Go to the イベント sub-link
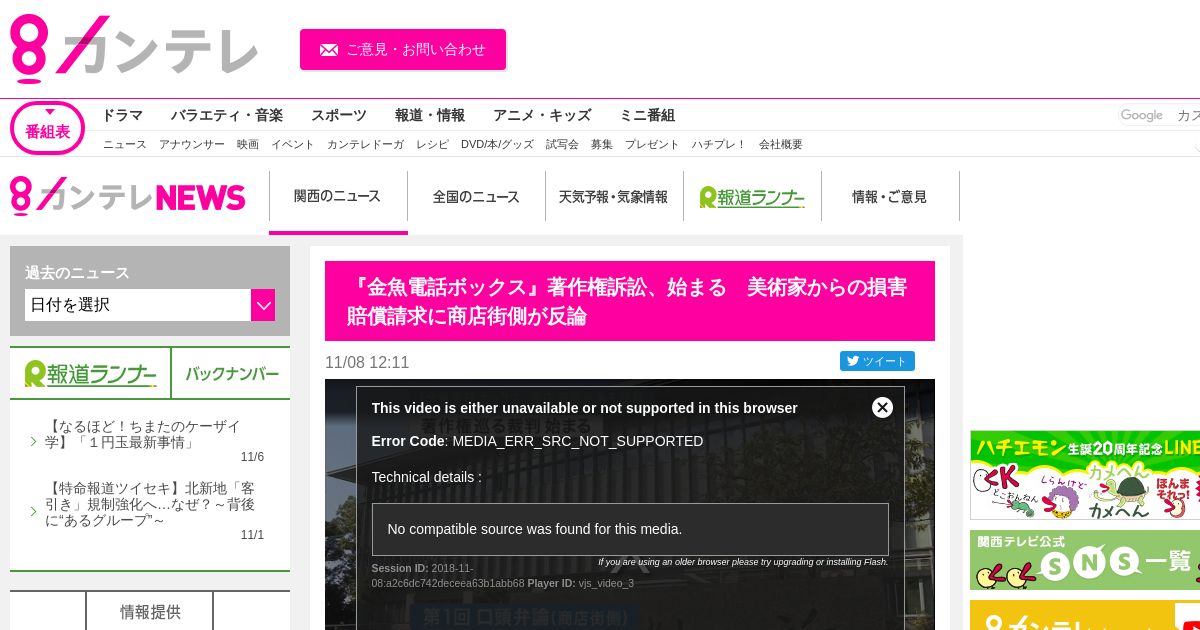1200x630 pixels. pos(293,144)
